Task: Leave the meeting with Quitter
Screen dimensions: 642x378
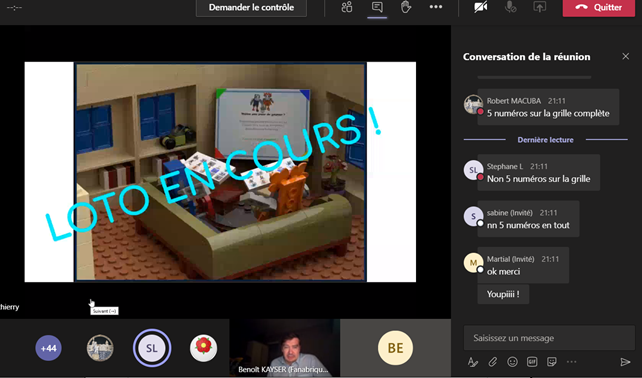Action: 599,7
